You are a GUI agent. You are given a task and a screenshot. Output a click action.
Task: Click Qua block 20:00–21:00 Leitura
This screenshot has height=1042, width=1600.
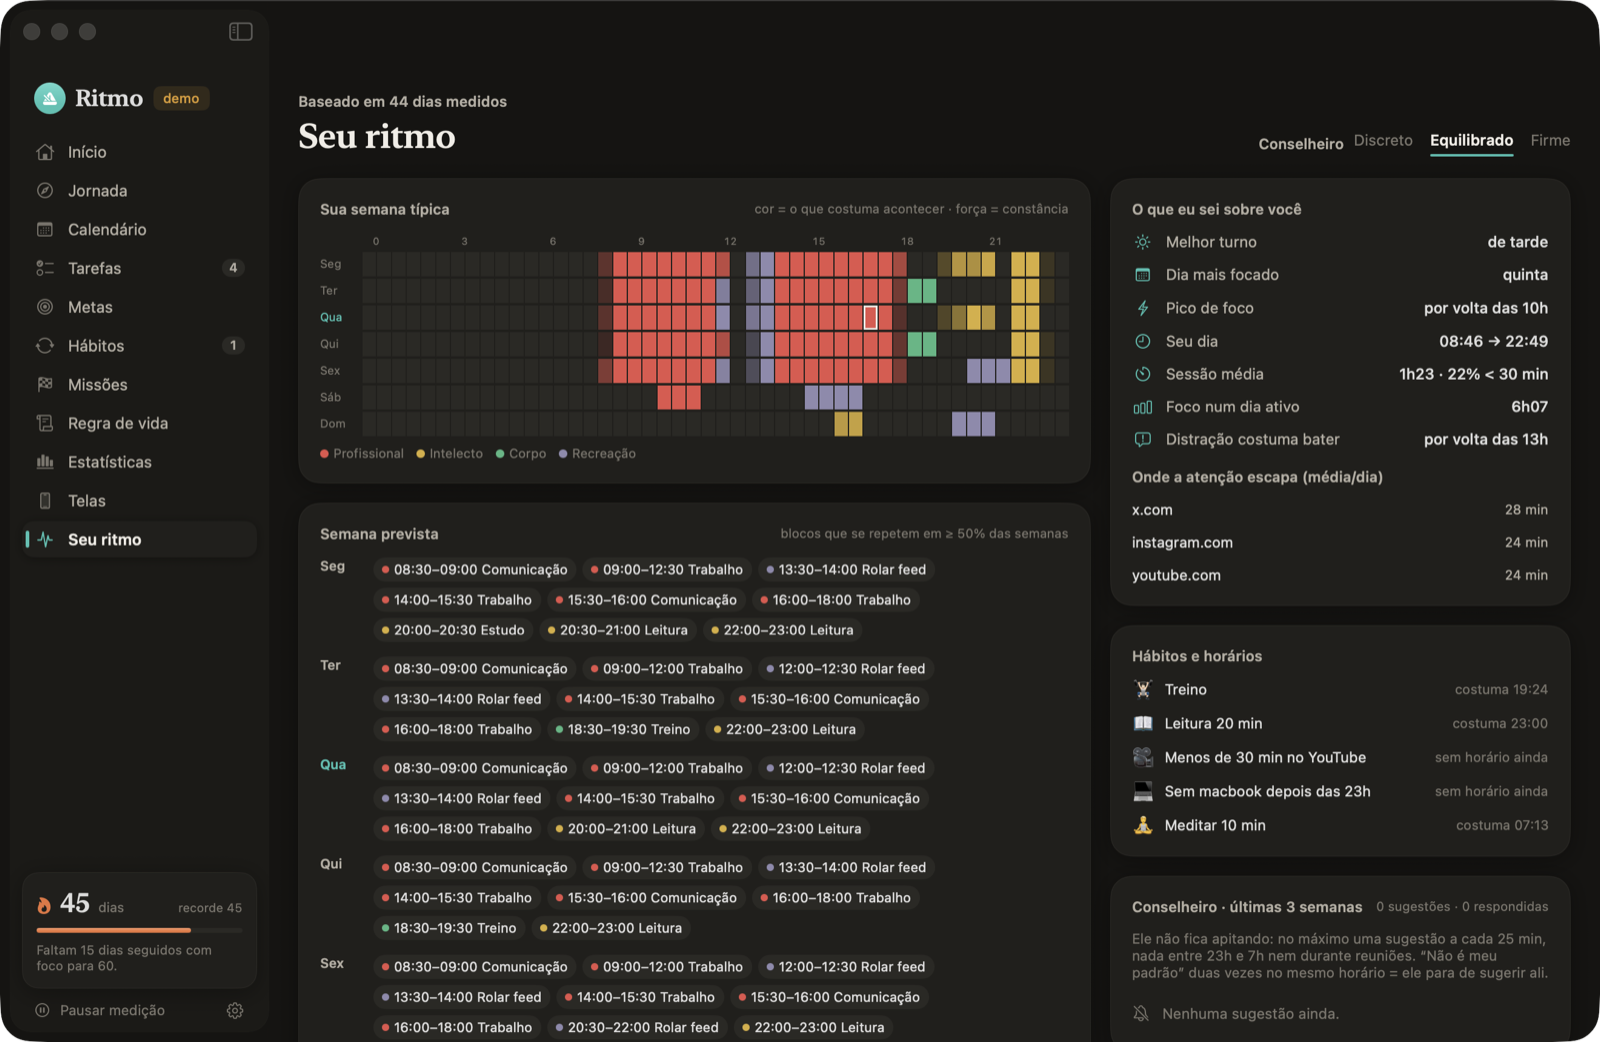click(625, 829)
